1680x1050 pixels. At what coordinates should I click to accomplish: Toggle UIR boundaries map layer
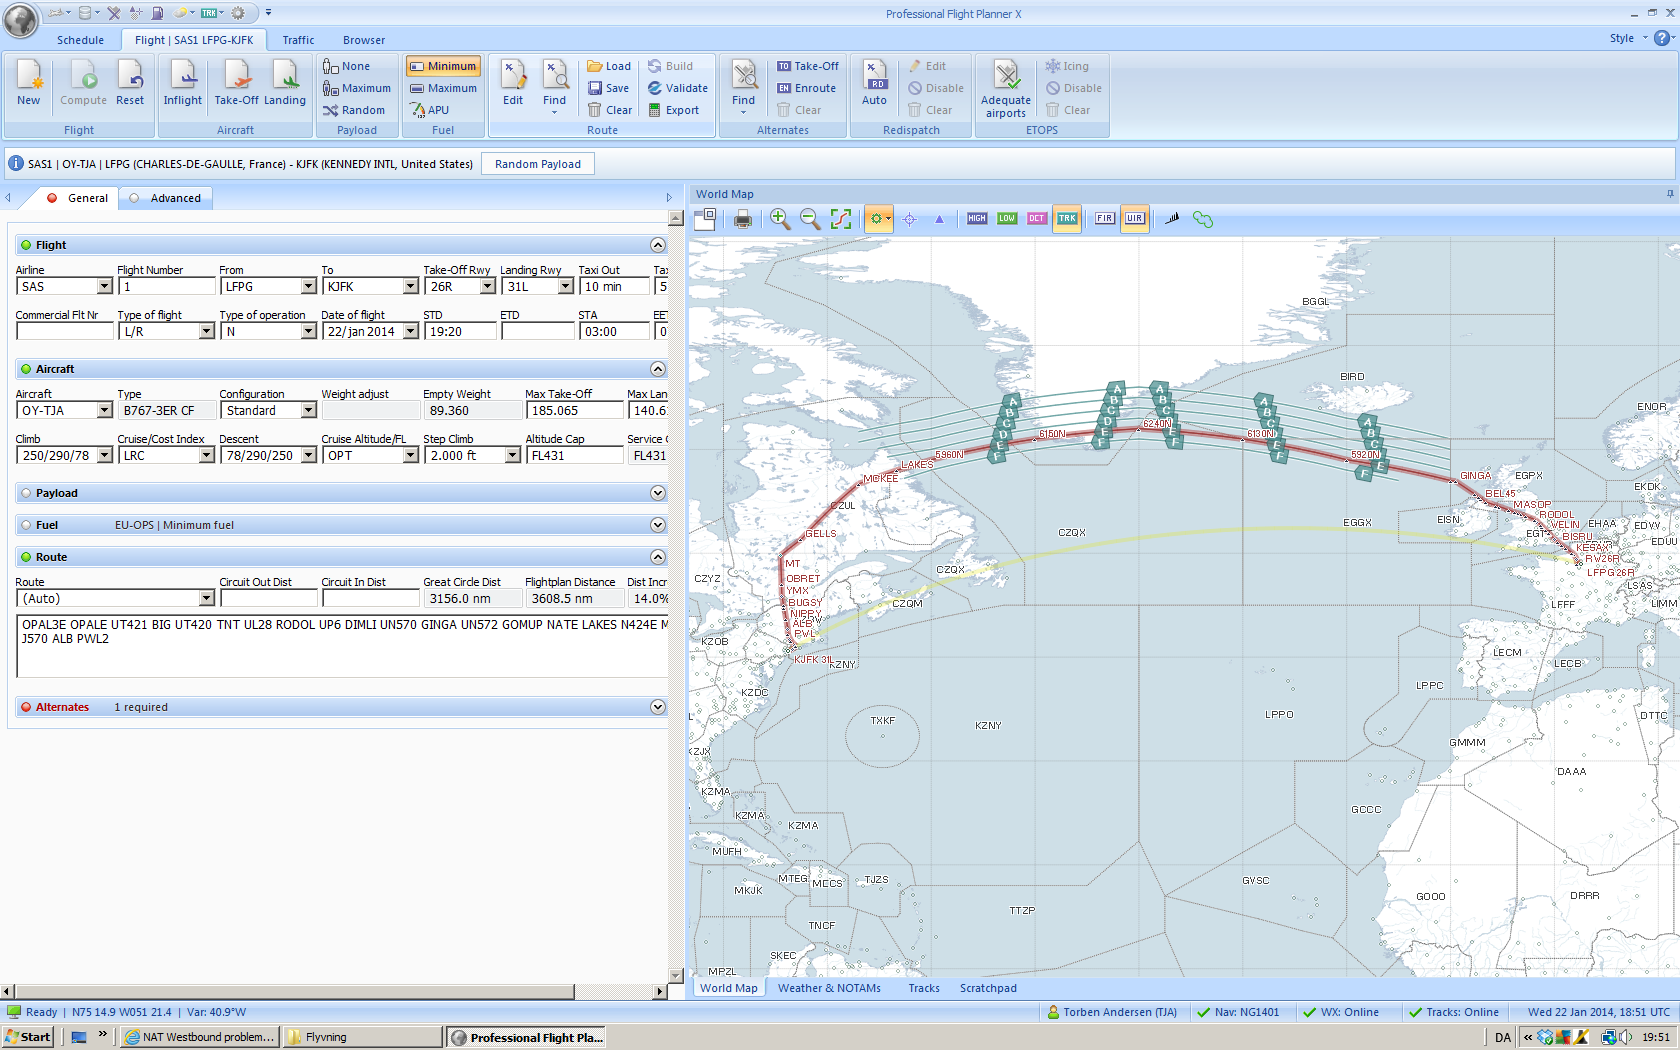tap(1134, 219)
